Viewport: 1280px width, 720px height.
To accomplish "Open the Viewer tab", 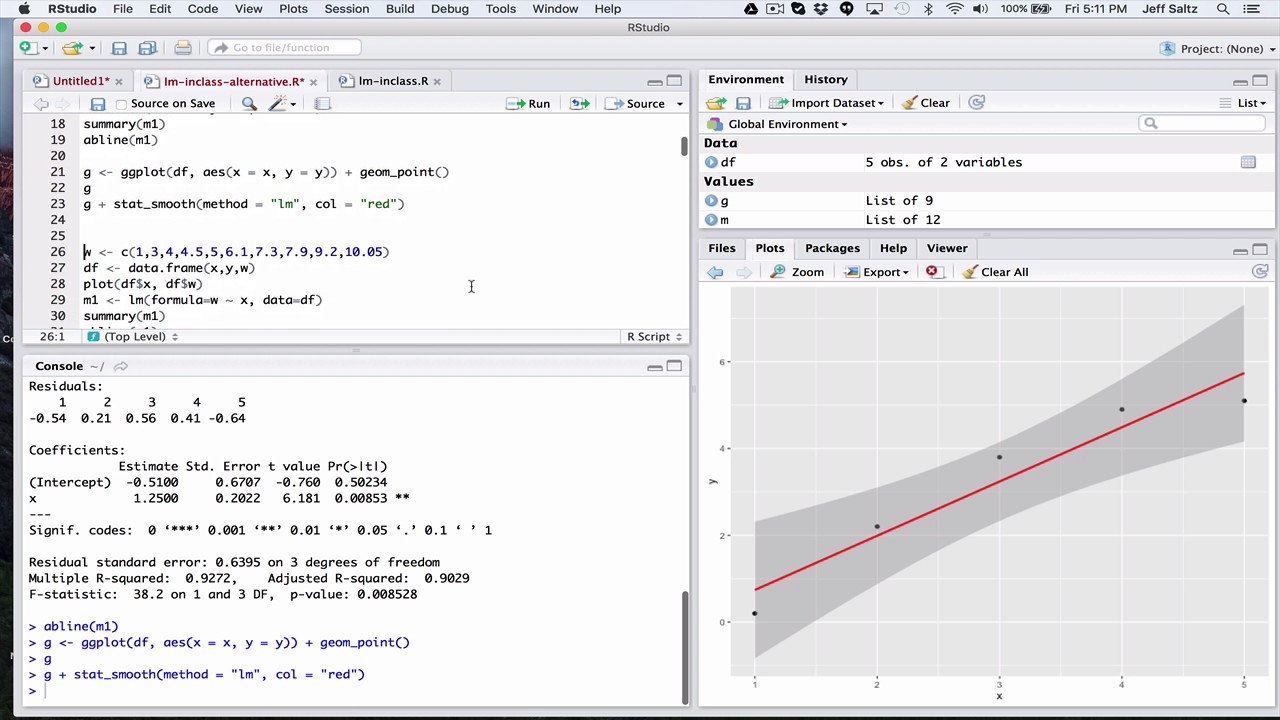I will (946, 249).
